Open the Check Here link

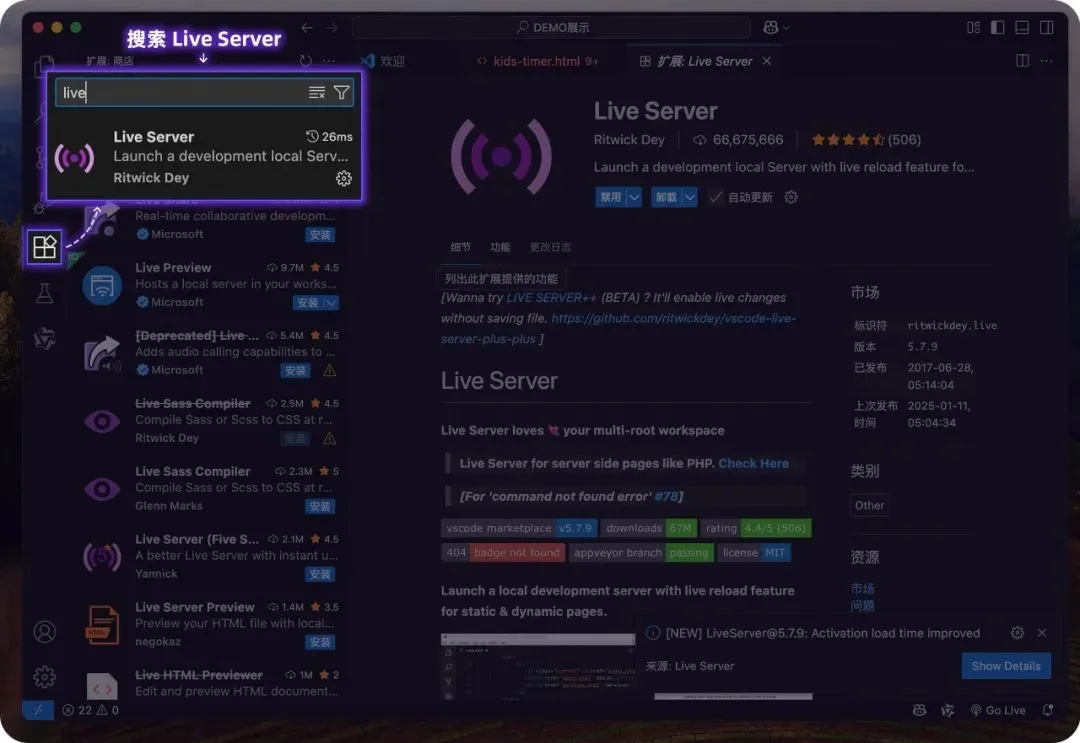coord(754,463)
